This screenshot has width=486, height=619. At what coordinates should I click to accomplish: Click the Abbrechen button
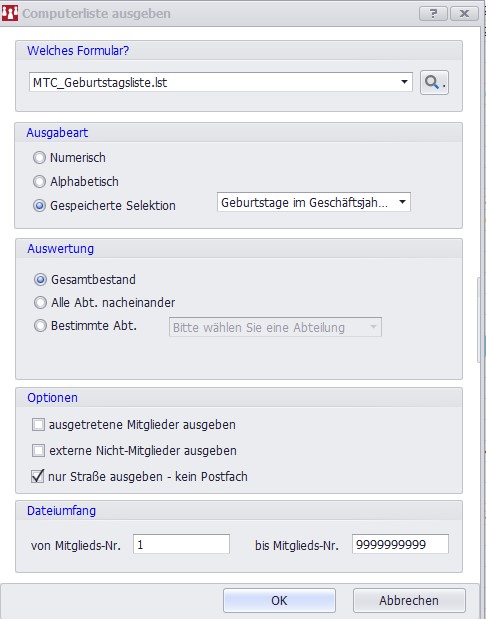(409, 600)
